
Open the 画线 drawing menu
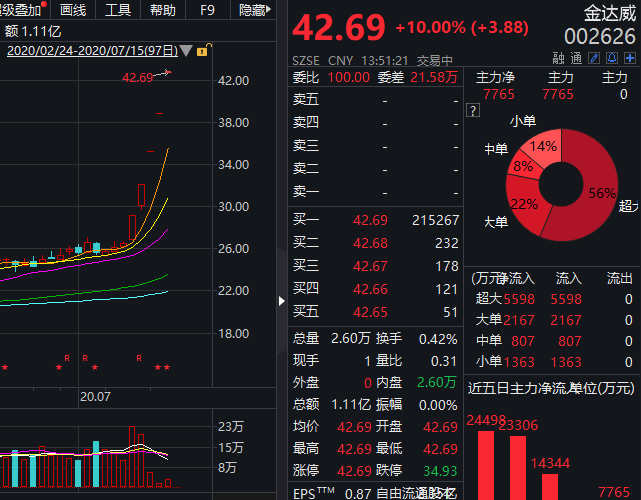[x=73, y=10]
